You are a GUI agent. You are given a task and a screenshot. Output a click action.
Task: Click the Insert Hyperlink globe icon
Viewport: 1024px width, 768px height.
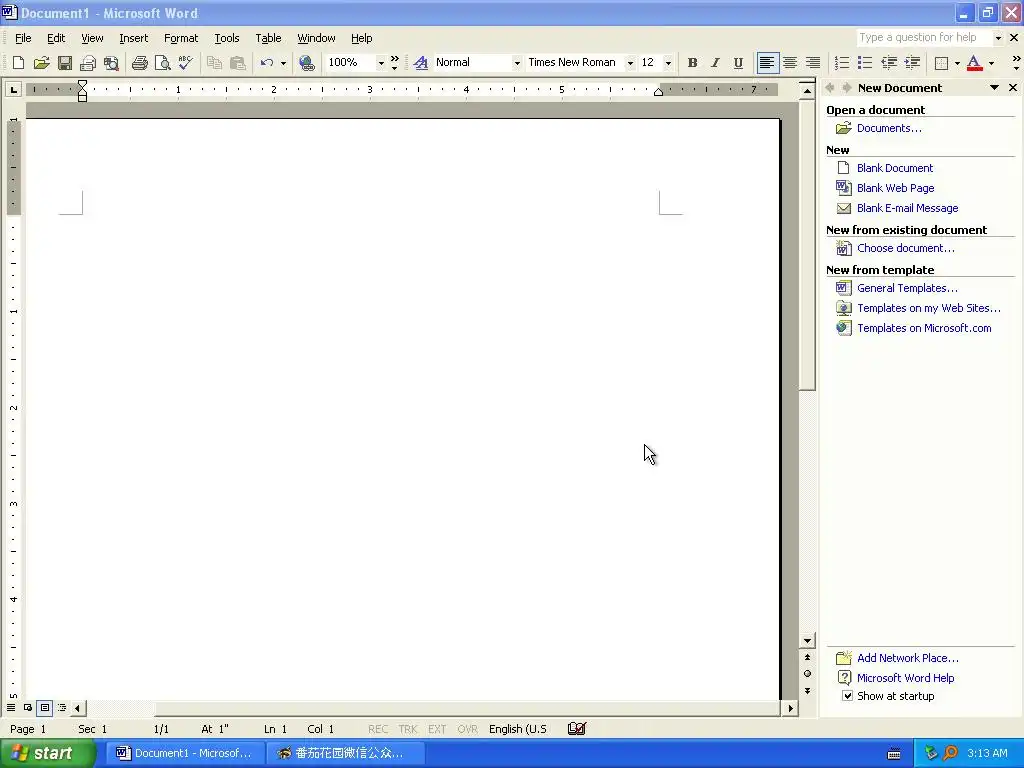[x=306, y=63]
